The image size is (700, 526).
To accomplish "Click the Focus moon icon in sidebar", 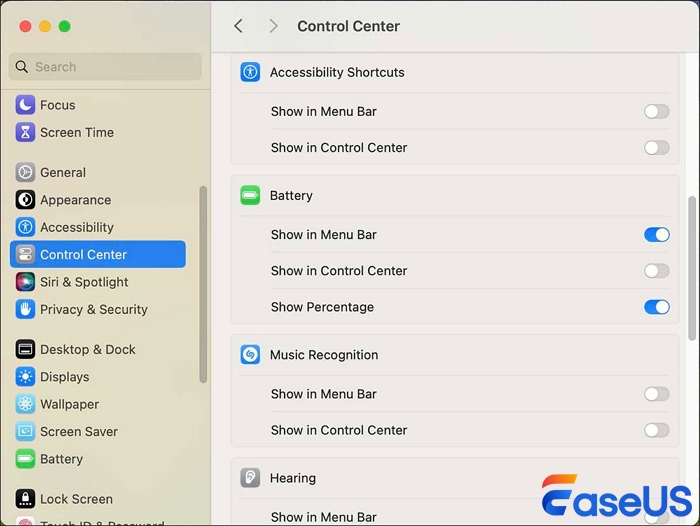I will [x=25, y=105].
